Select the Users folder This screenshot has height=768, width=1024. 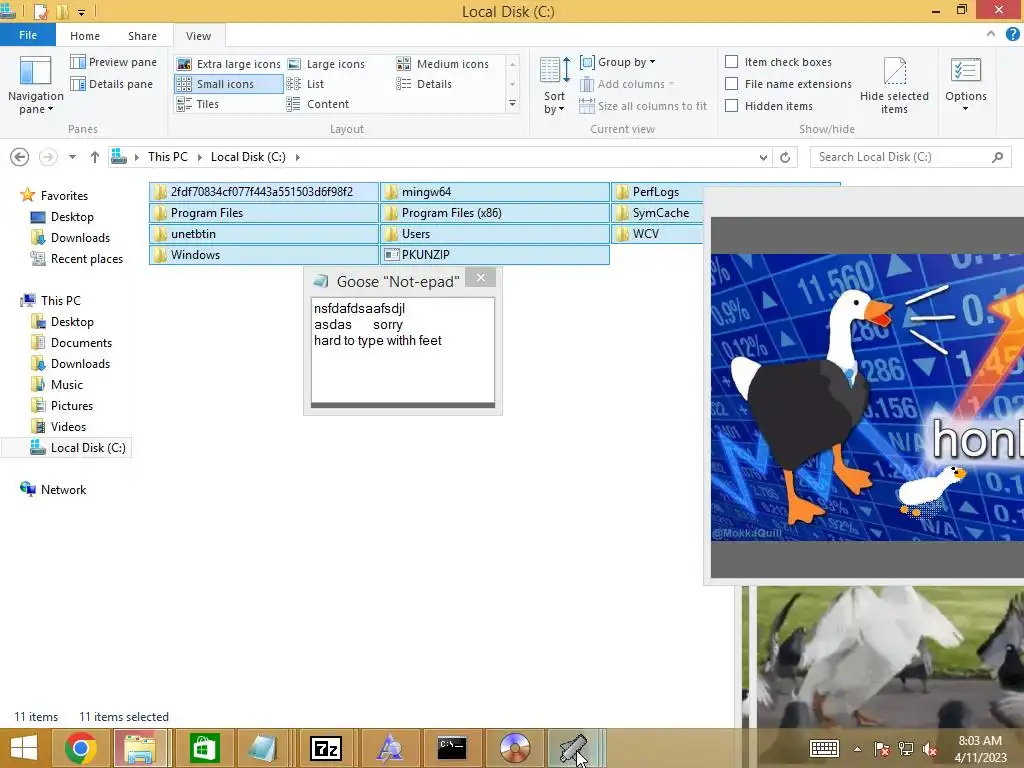pos(494,234)
